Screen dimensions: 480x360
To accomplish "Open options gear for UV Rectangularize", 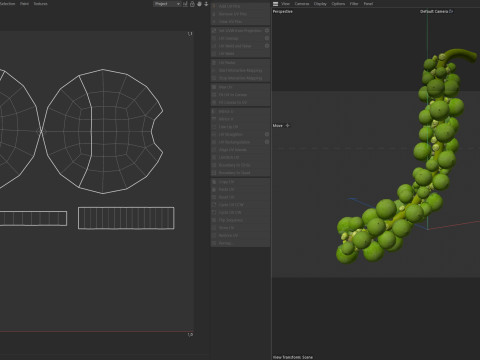I will pos(267,142).
